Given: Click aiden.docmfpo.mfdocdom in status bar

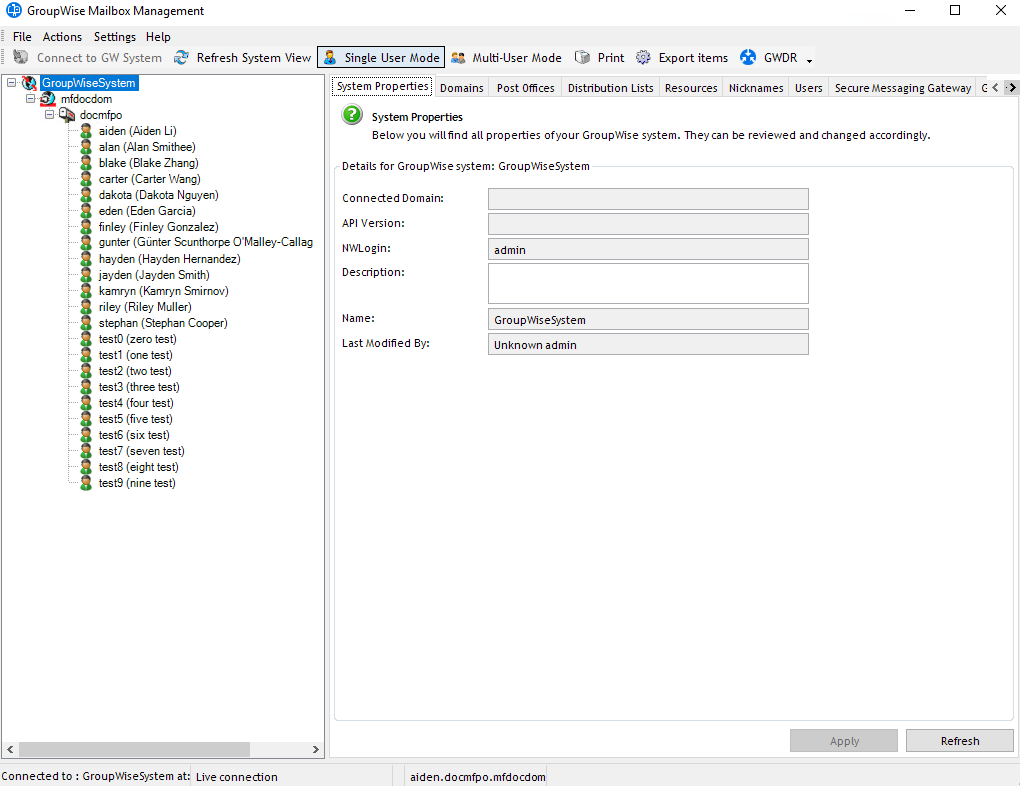Looking at the screenshot, I should pos(477,777).
